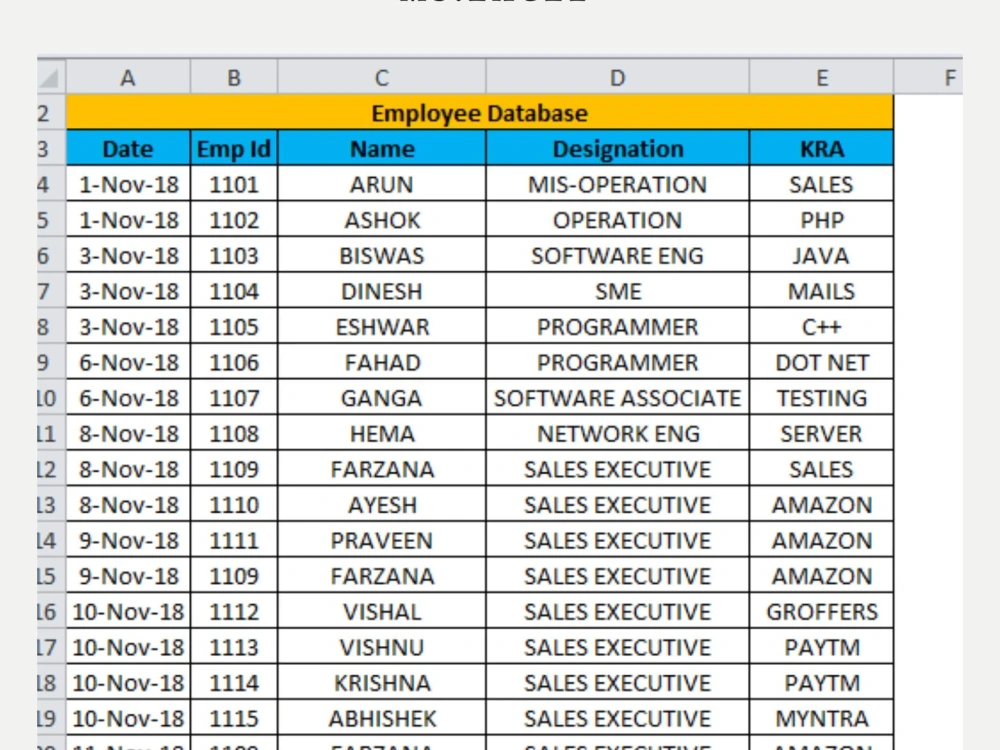Click the Name header cell
This screenshot has height=750, width=1000.
point(382,149)
